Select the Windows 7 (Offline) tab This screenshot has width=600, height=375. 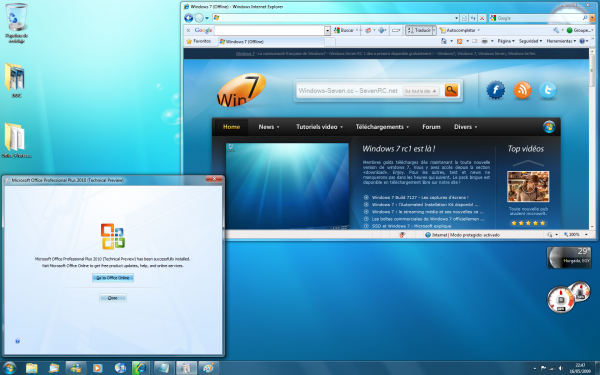271,41
